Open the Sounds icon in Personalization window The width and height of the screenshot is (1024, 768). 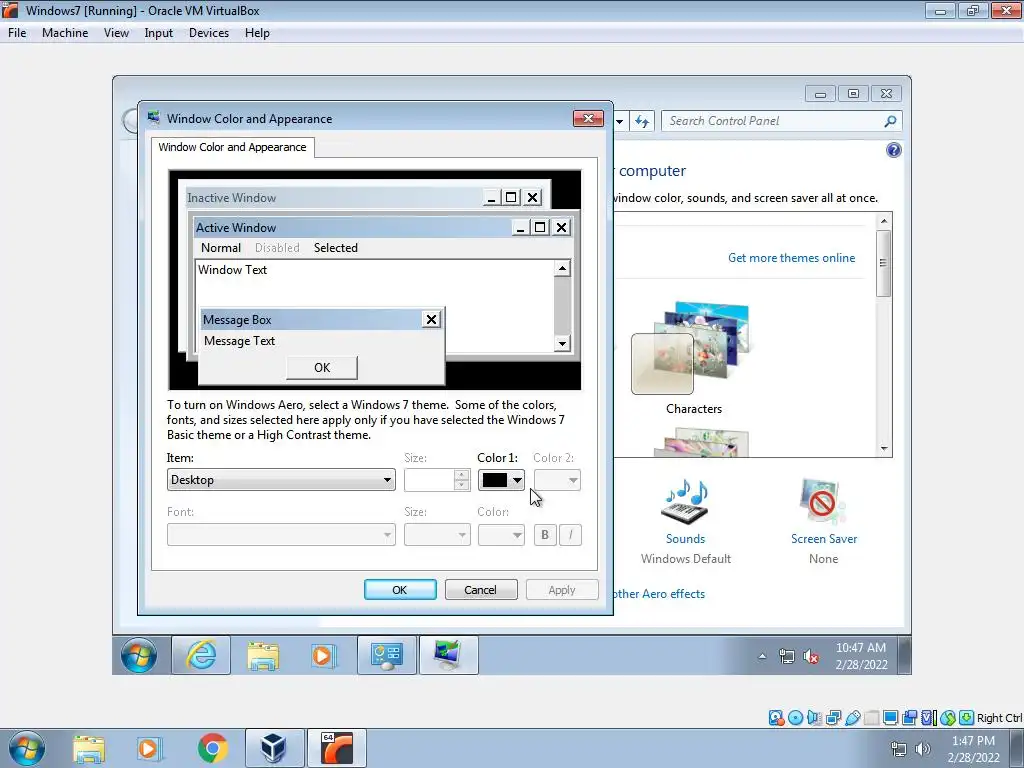click(x=685, y=502)
